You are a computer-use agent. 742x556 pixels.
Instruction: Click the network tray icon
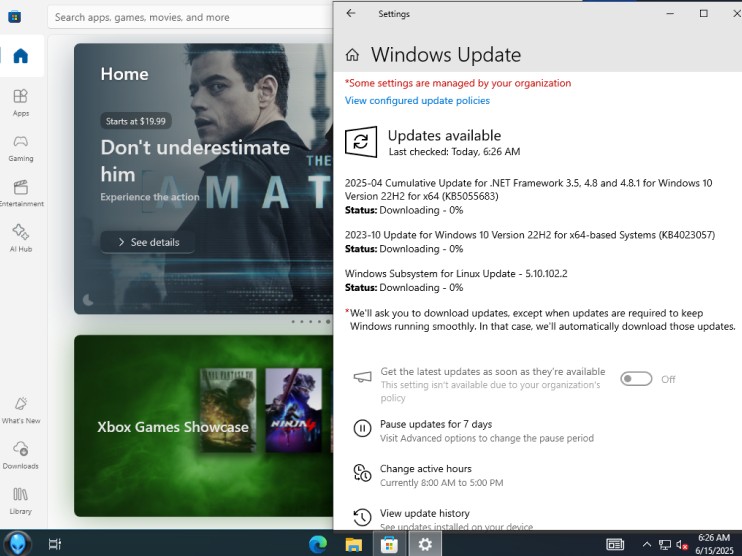click(665, 545)
